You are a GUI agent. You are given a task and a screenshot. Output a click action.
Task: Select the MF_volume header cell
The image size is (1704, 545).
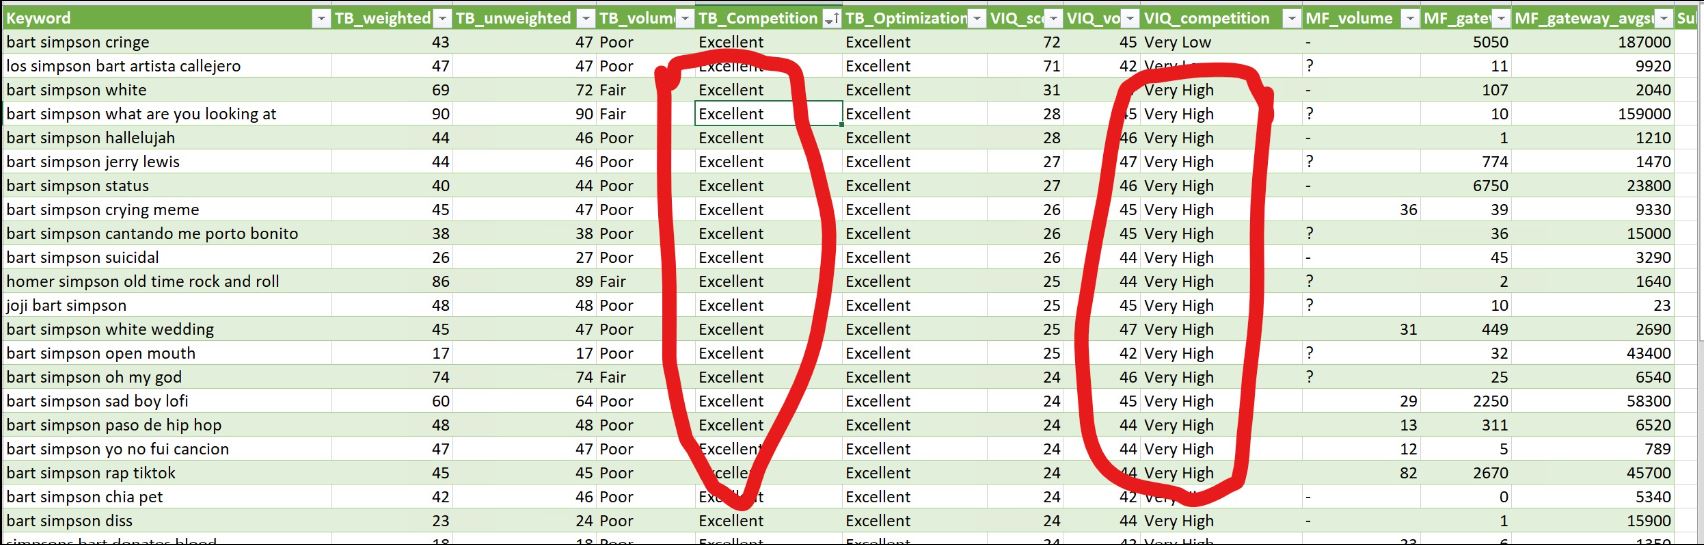[1361, 18]
